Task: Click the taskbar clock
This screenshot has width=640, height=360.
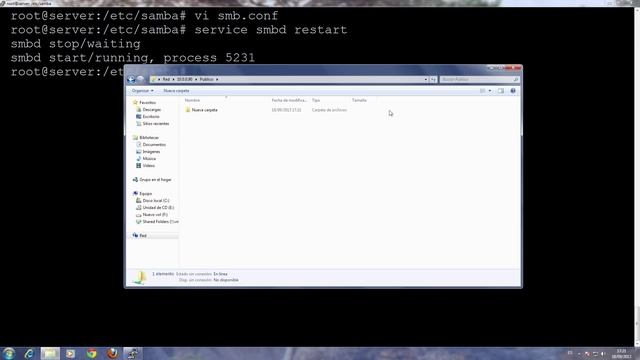Action: click(x=621, y=353)
